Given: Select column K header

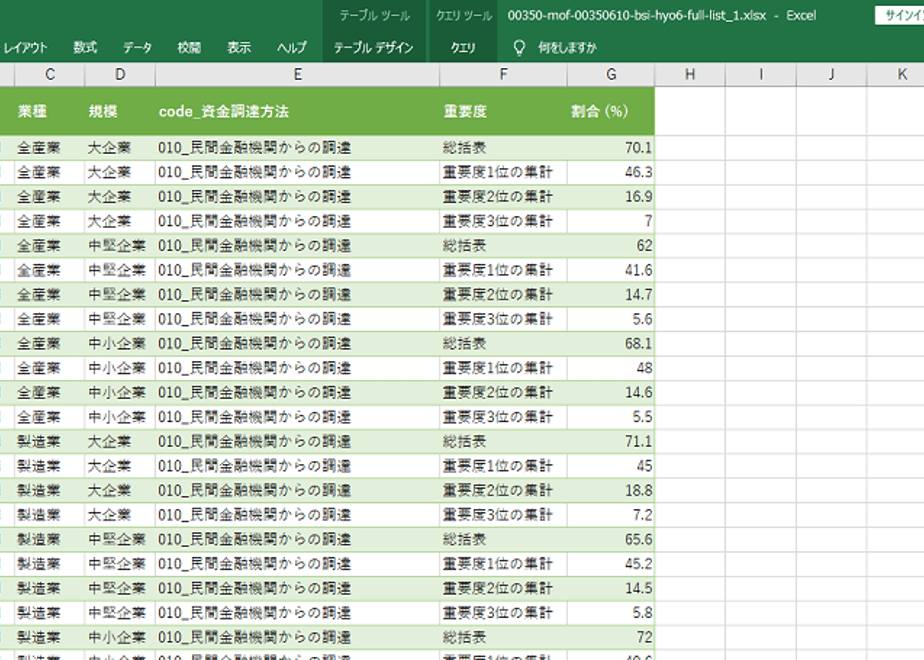Looking at the screenshot, I should (x=896, y=75).
